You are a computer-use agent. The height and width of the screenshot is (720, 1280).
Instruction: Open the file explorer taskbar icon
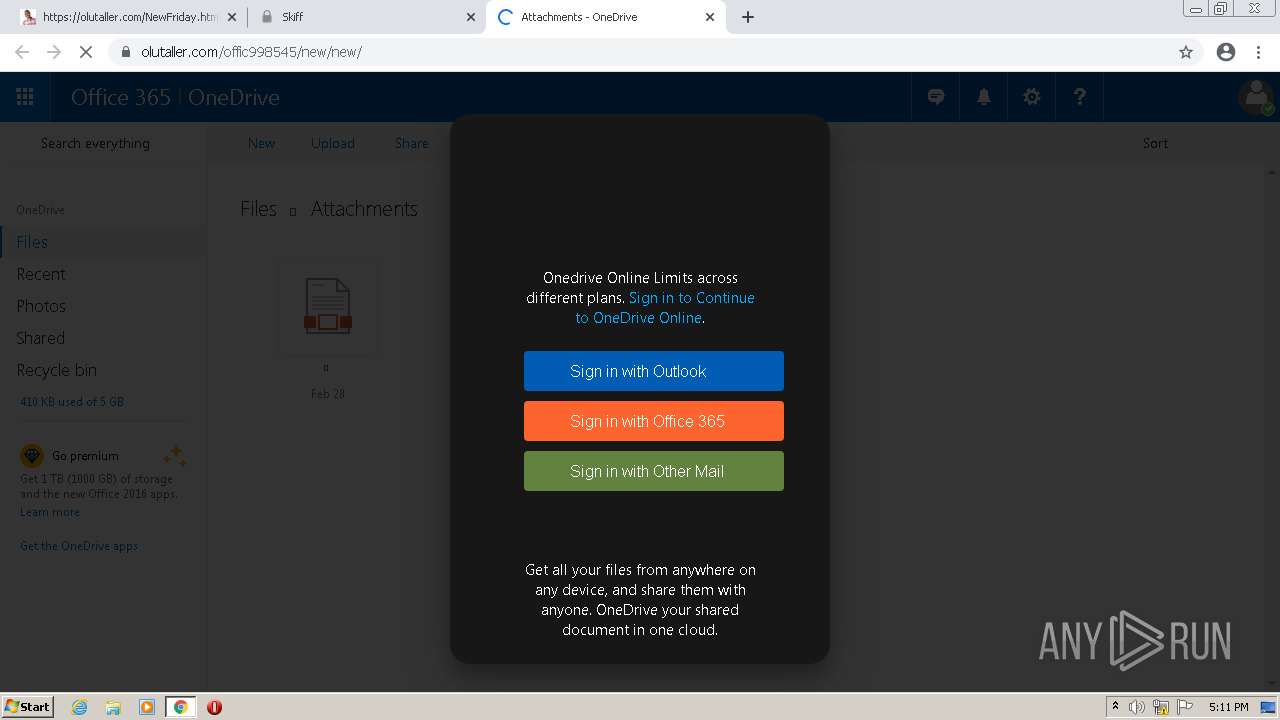113,707
